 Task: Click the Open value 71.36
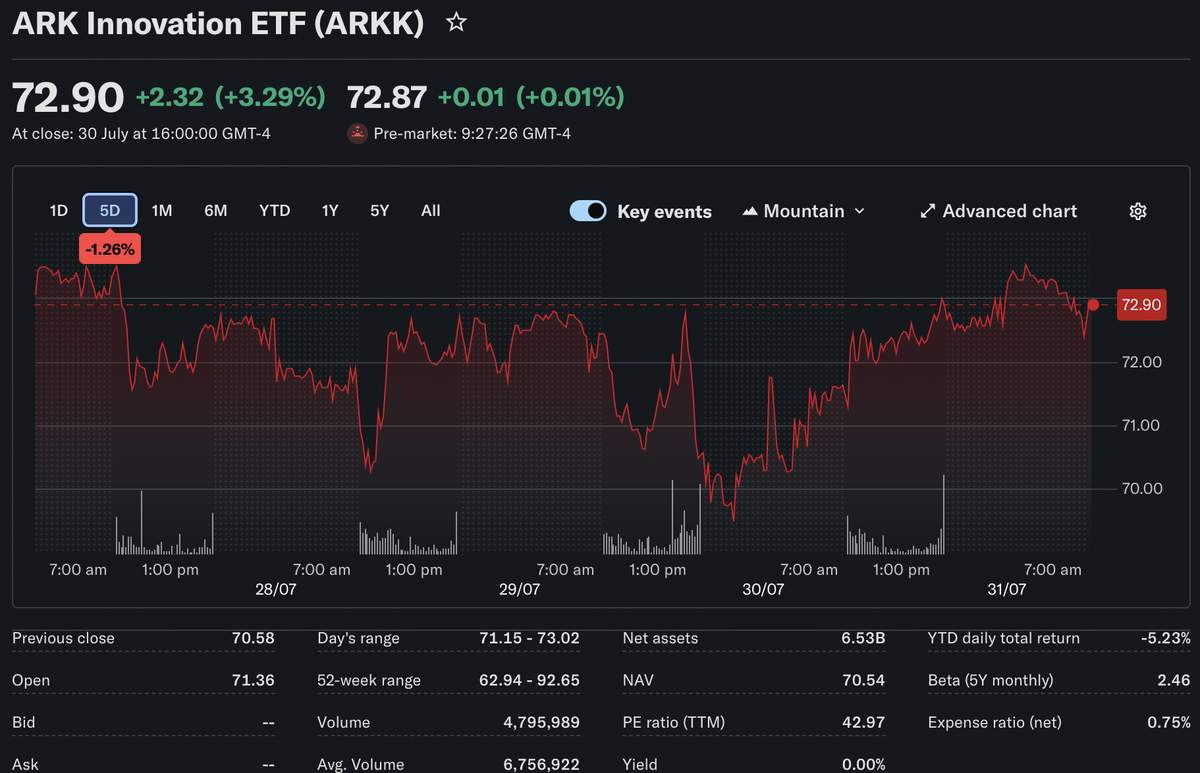pyautogui.click(x=253, y=680)
